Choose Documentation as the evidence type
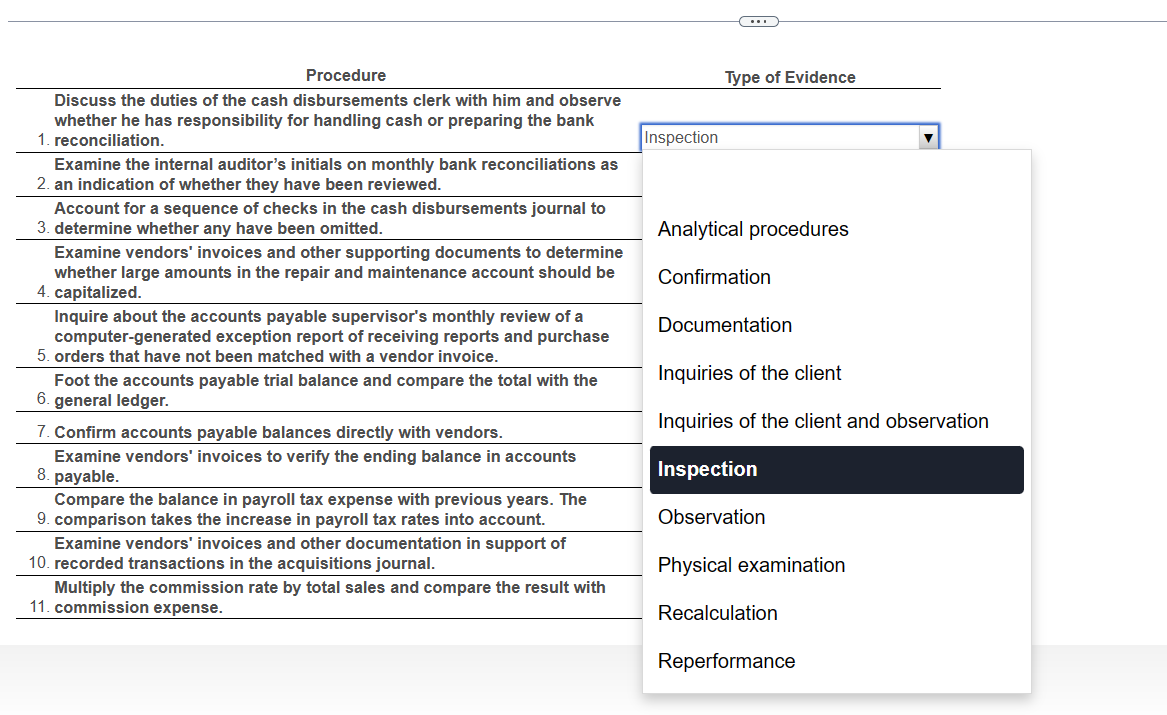Image resolution: width=1167 pixels, height=715 pixels. [x=724, y=325]
